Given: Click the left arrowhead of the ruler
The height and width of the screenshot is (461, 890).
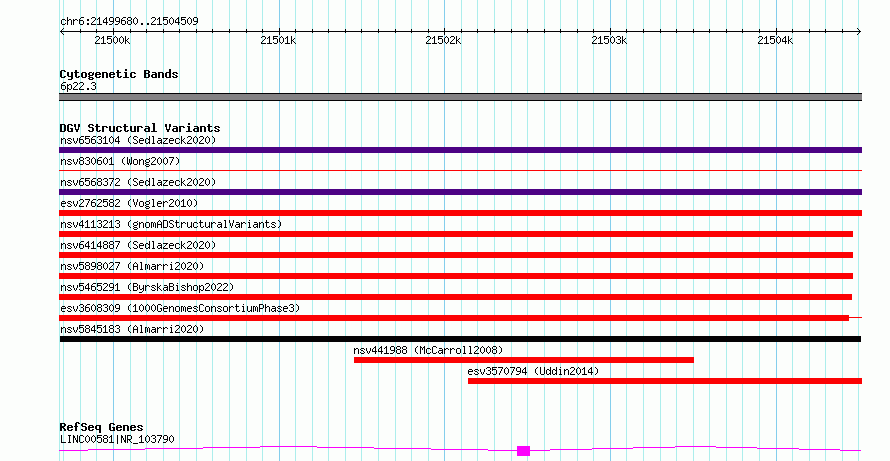Looking at the screenshot, I should click(x=62, y=32).
